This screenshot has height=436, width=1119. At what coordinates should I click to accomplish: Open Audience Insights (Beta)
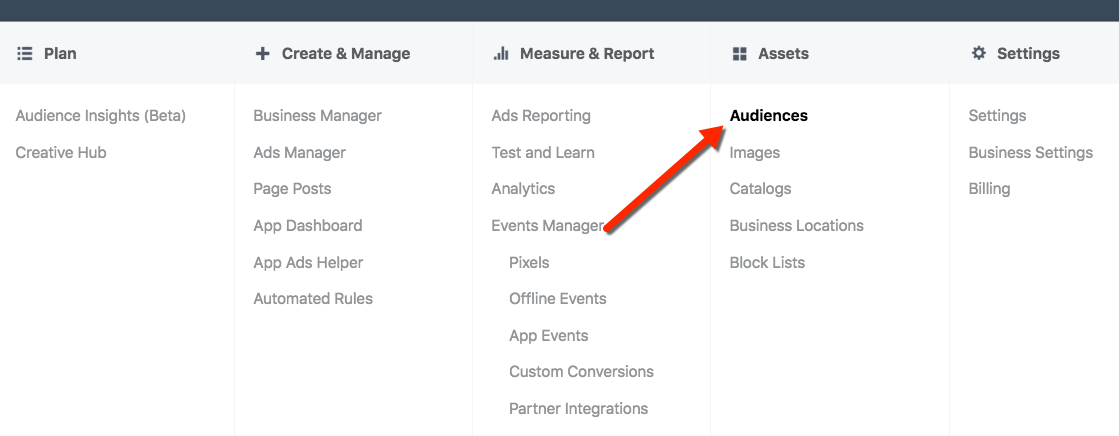(x=101, y=116)
